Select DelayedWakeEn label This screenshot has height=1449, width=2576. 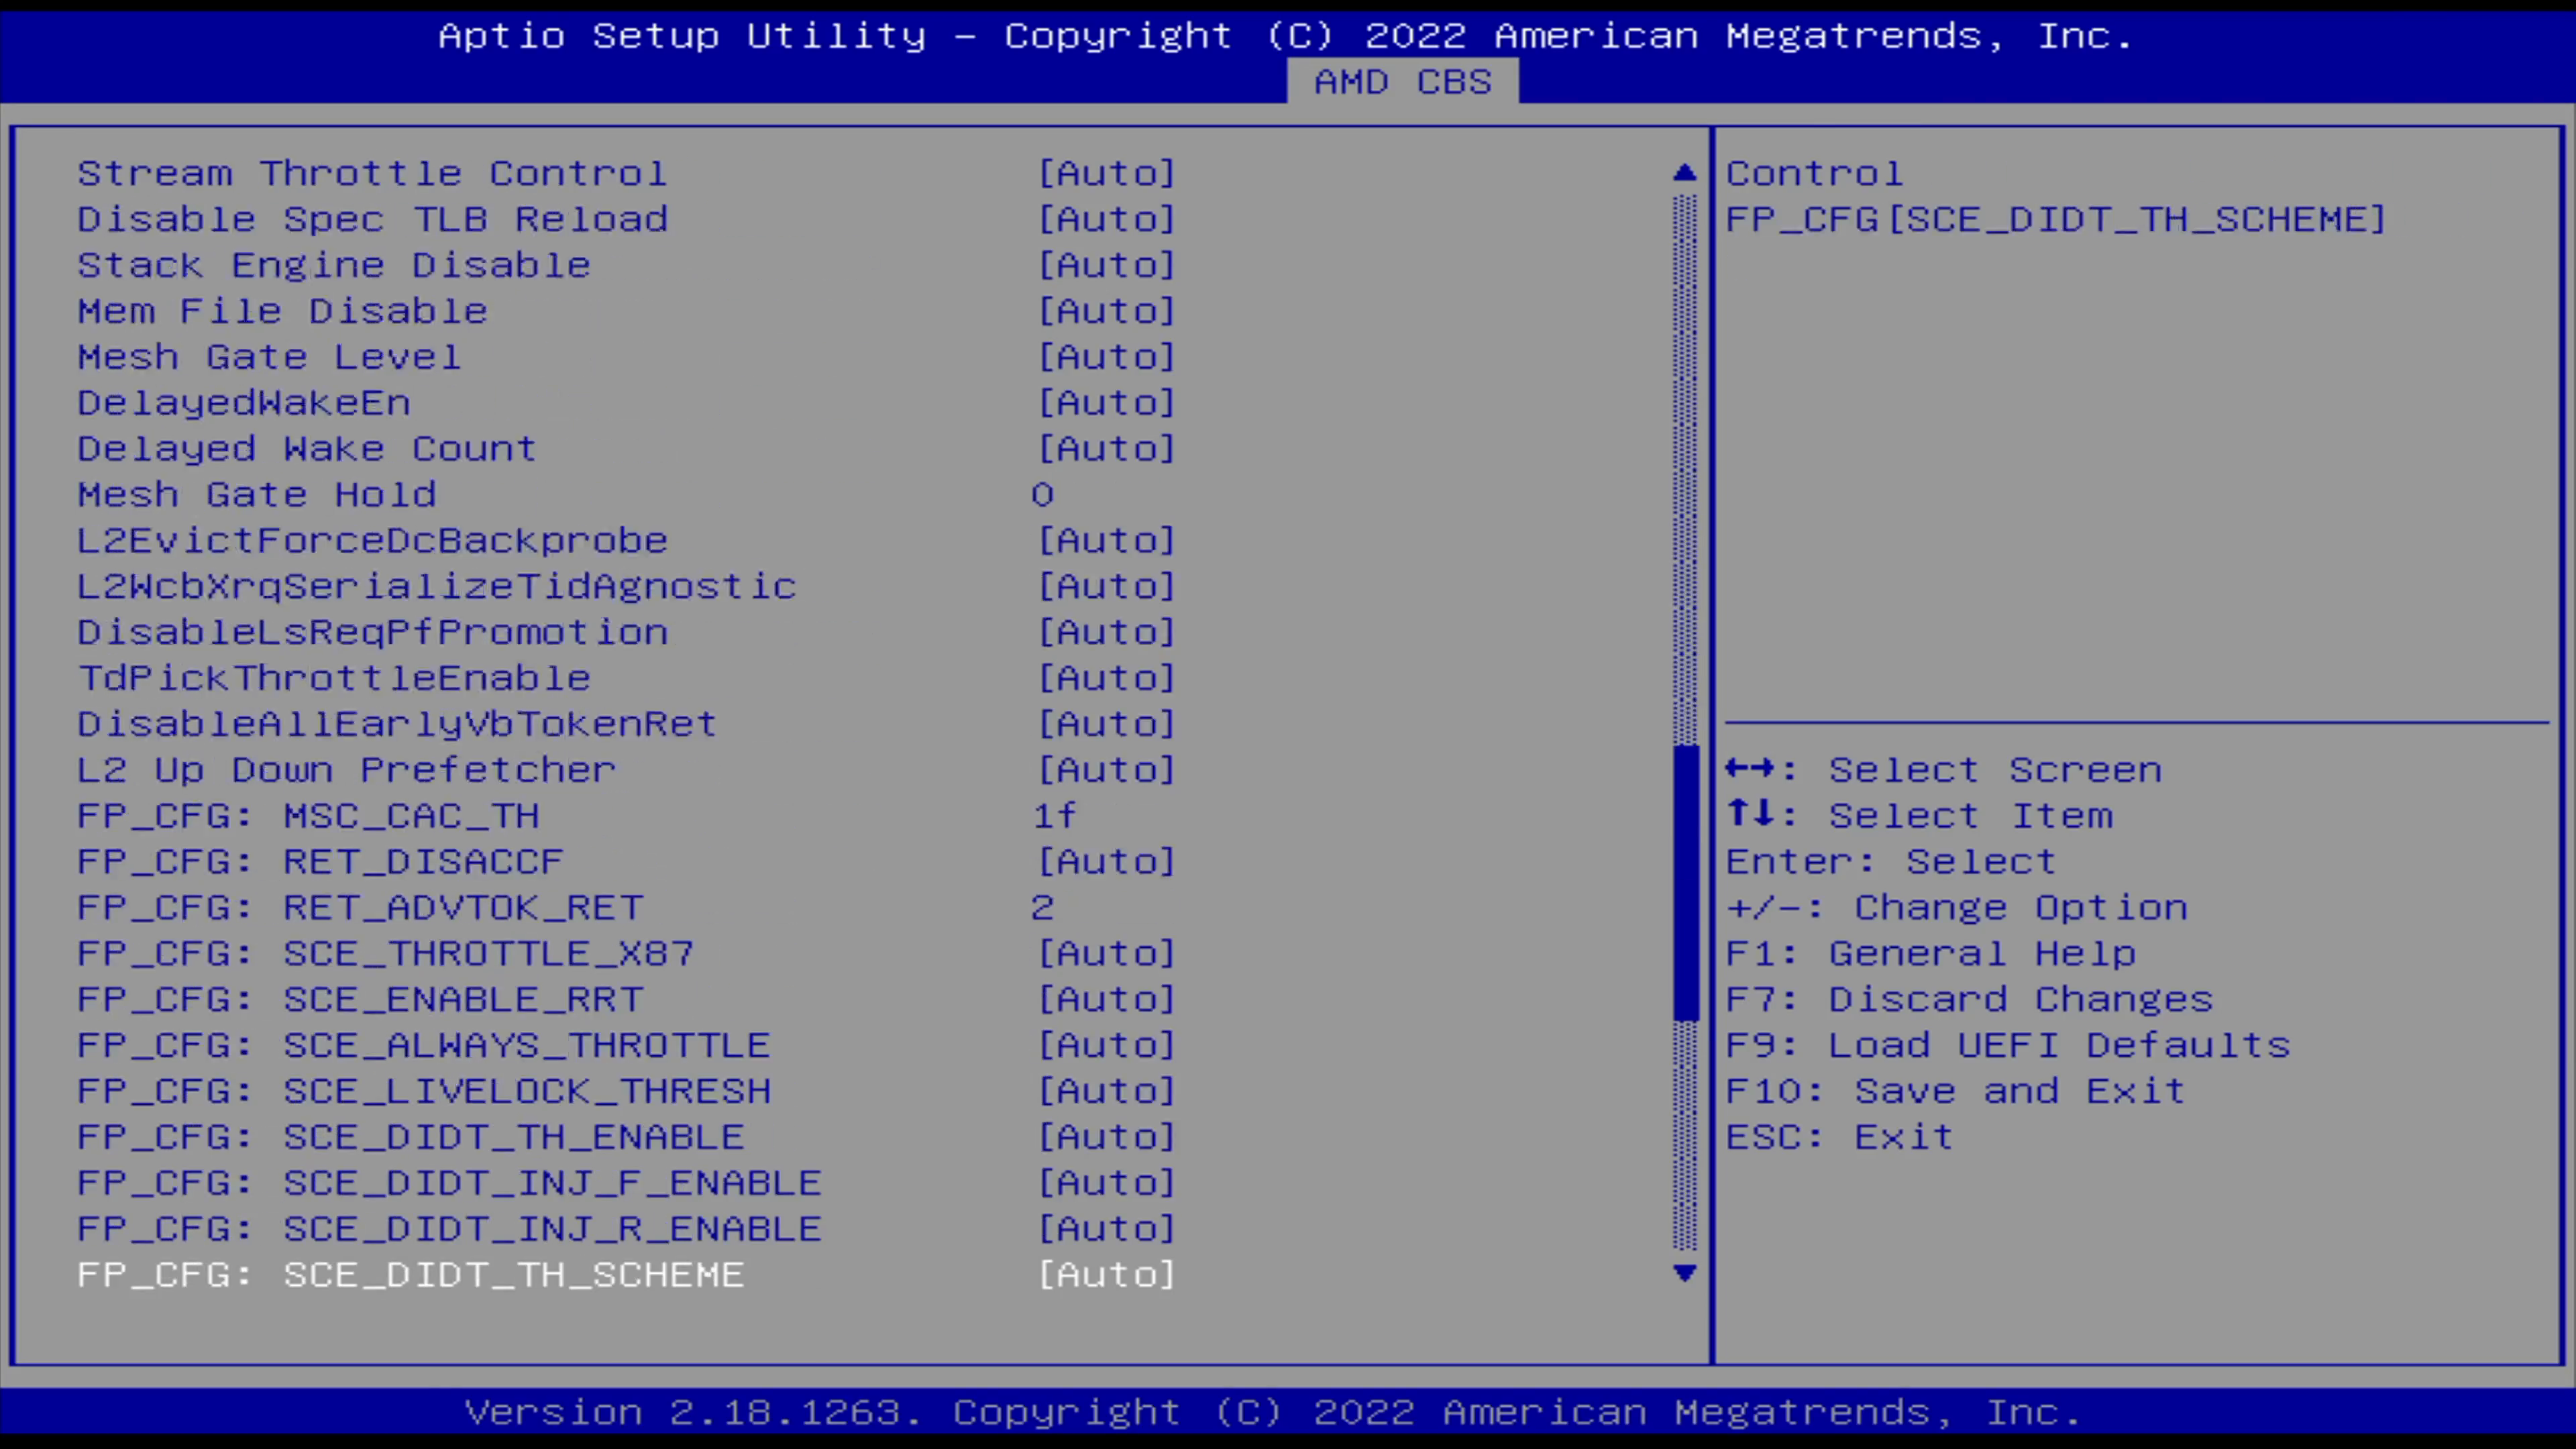[x=244, y=403]
